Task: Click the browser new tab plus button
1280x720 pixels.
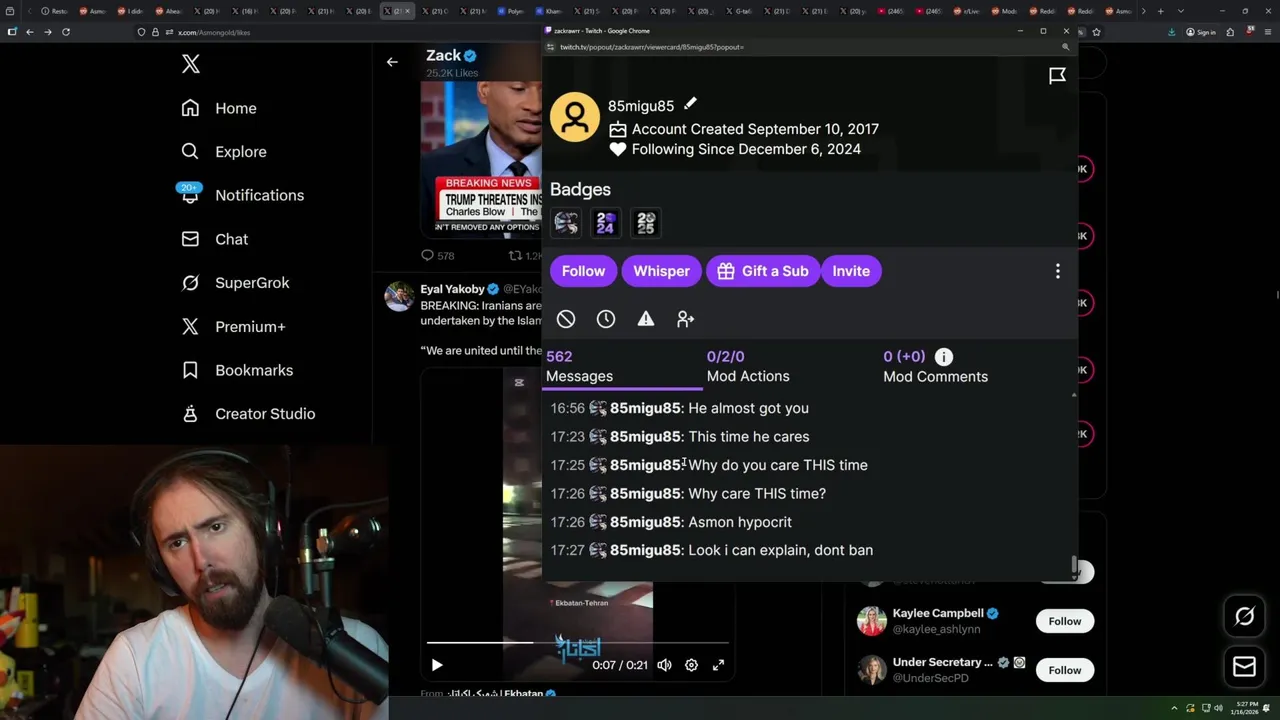Action: [x=1160, y=11]
